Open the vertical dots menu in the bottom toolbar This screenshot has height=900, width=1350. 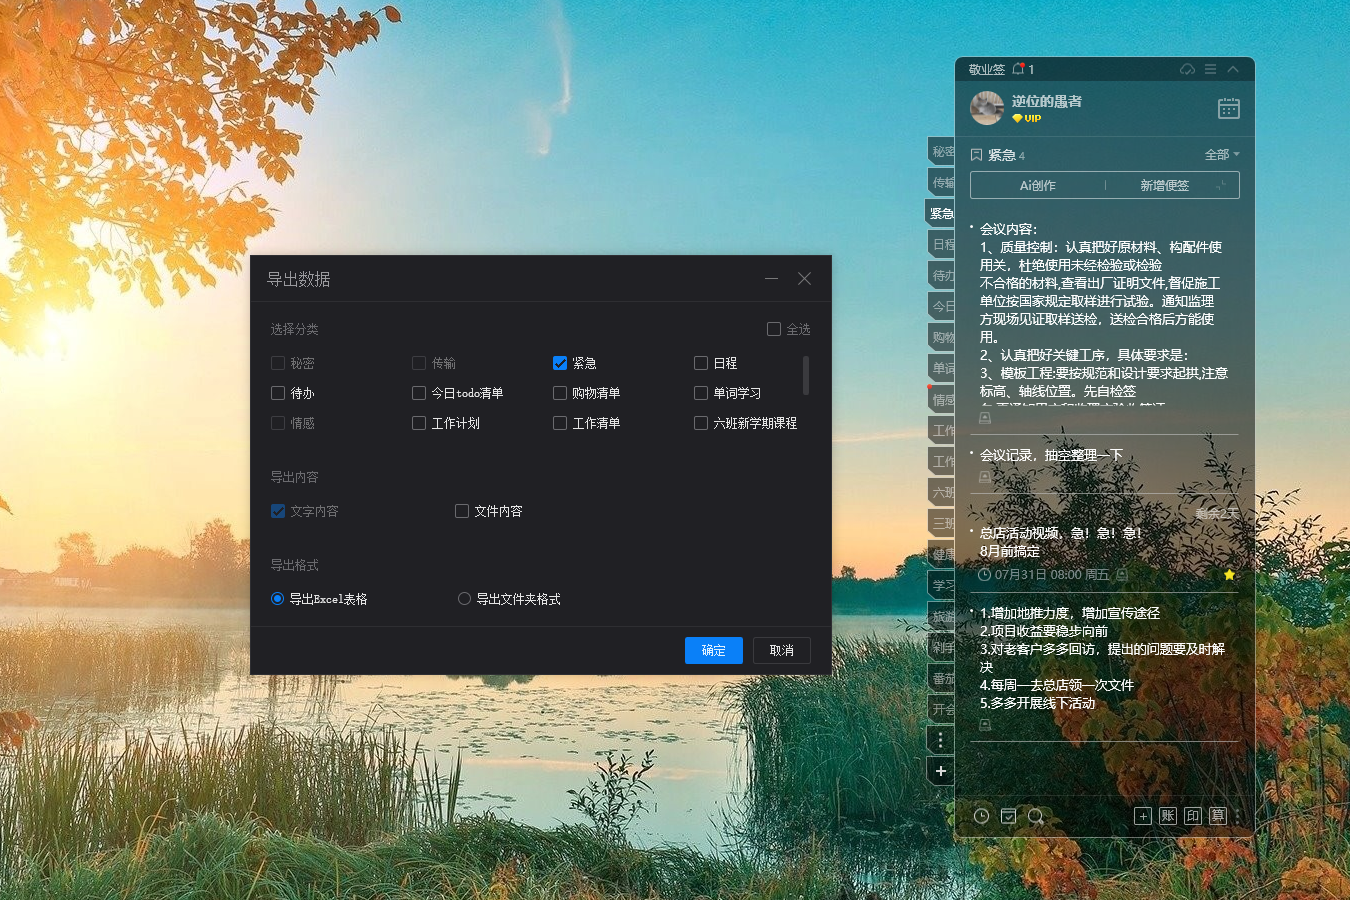[x=1238, y=816]
